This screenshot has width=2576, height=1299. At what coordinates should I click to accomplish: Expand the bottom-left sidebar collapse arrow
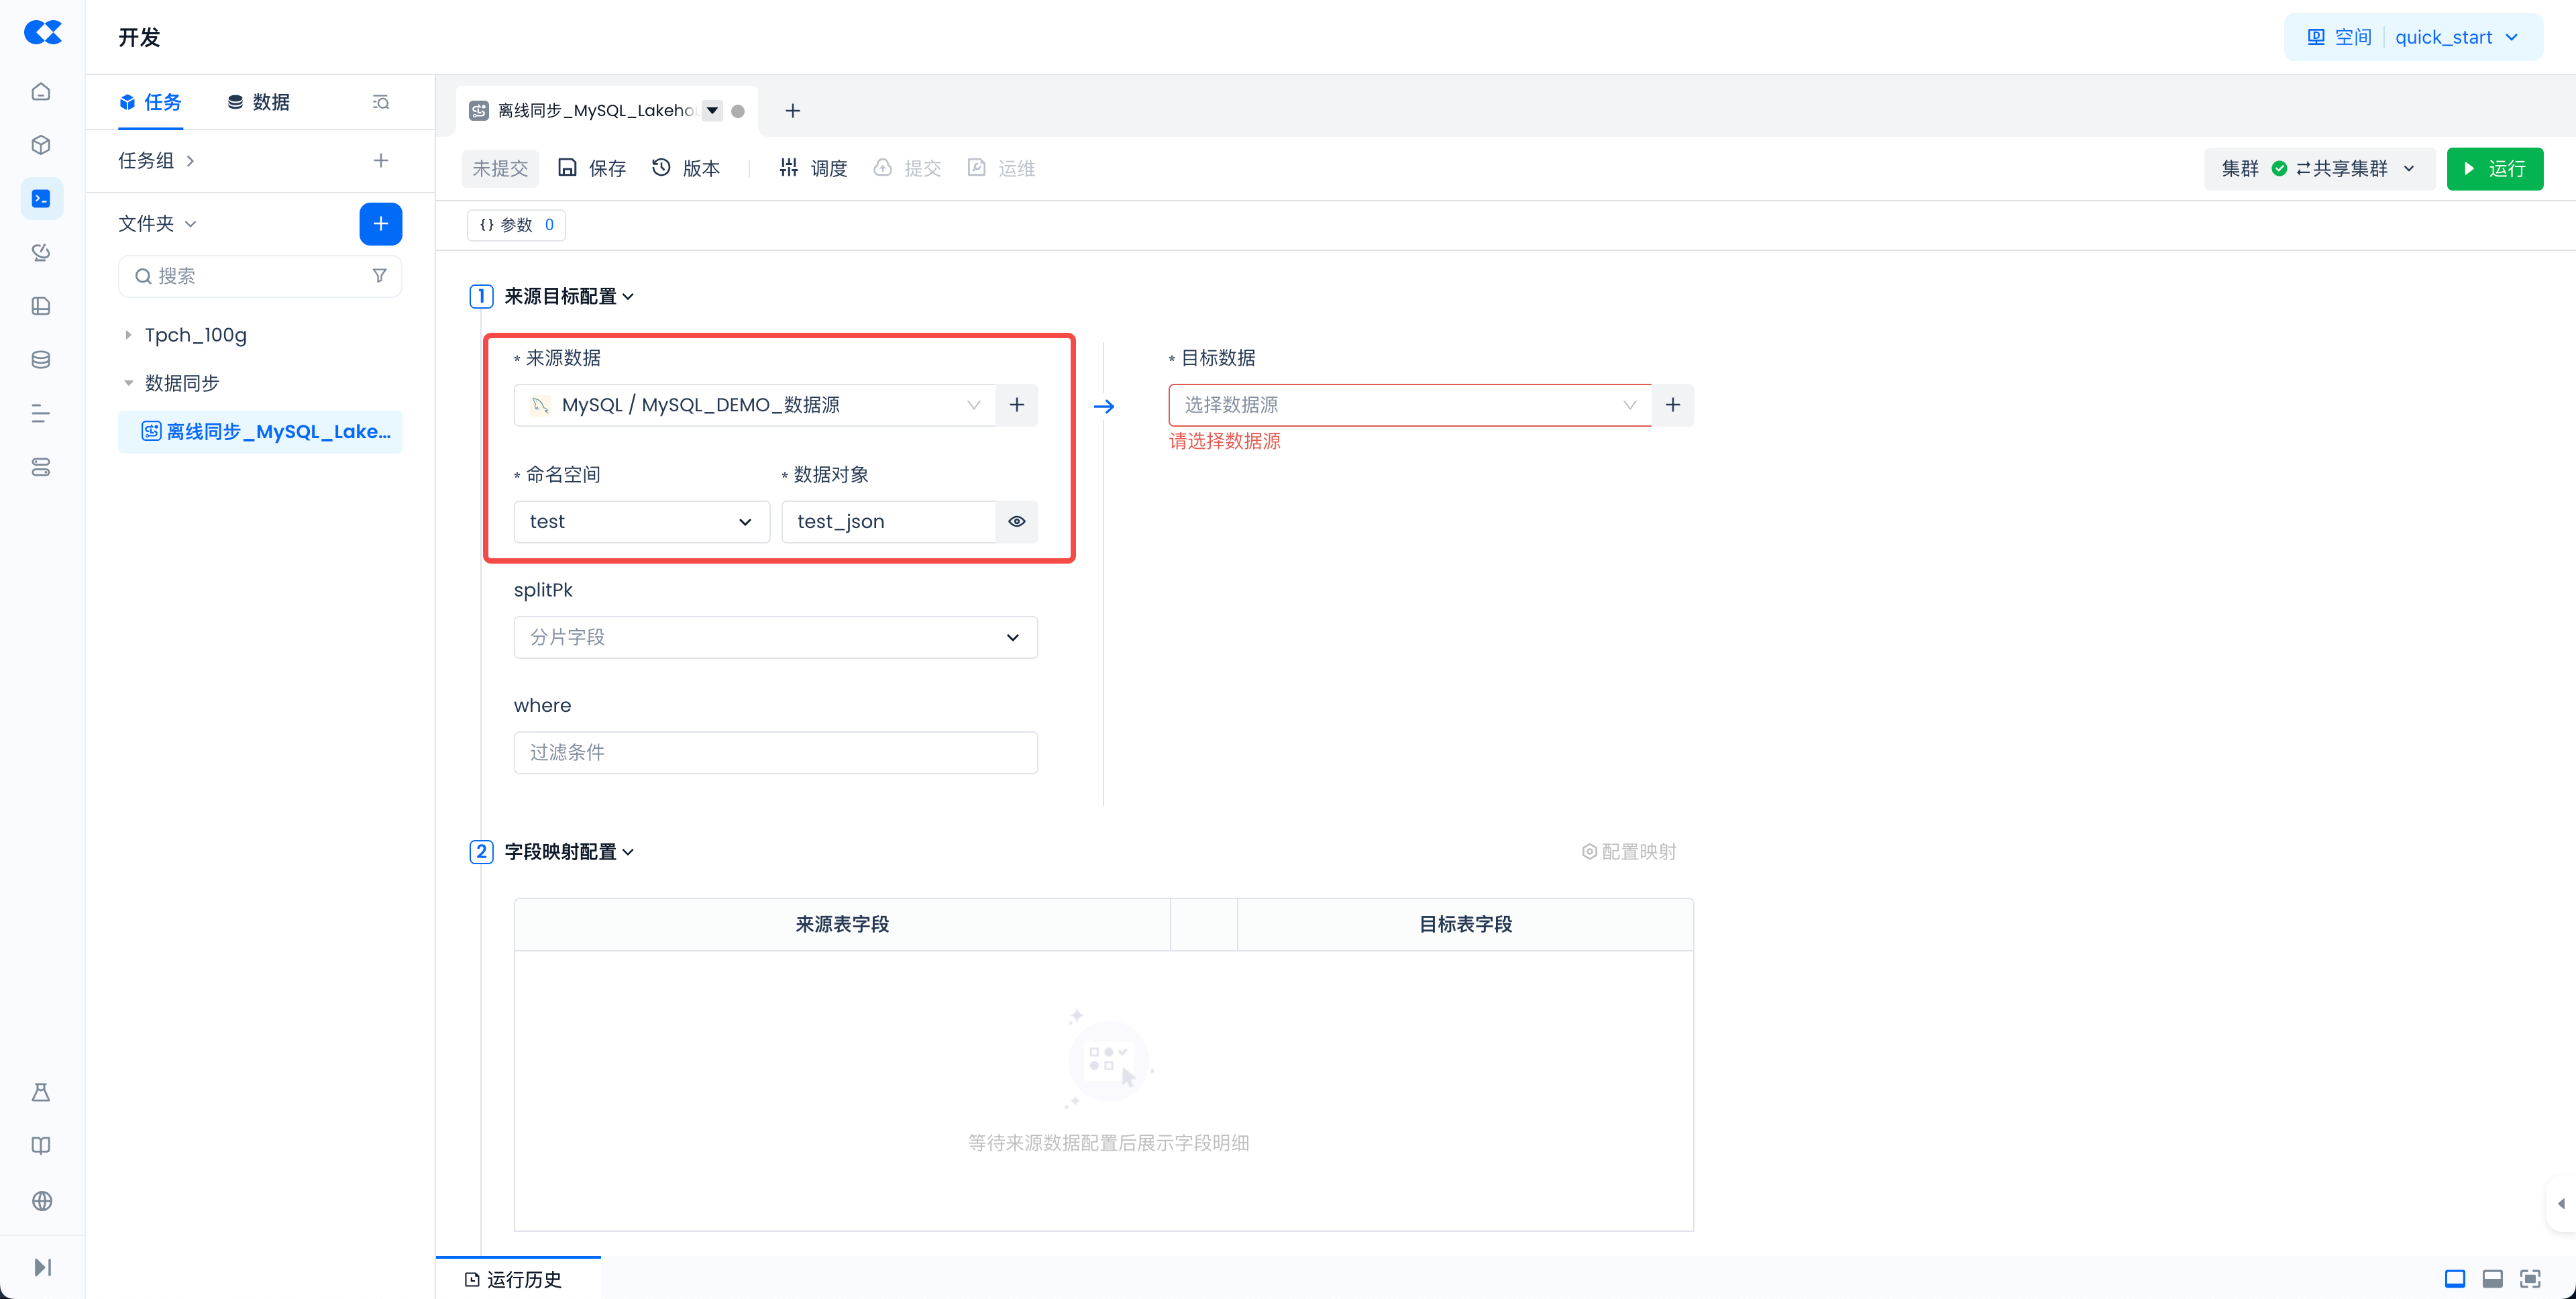point(41,1267)
